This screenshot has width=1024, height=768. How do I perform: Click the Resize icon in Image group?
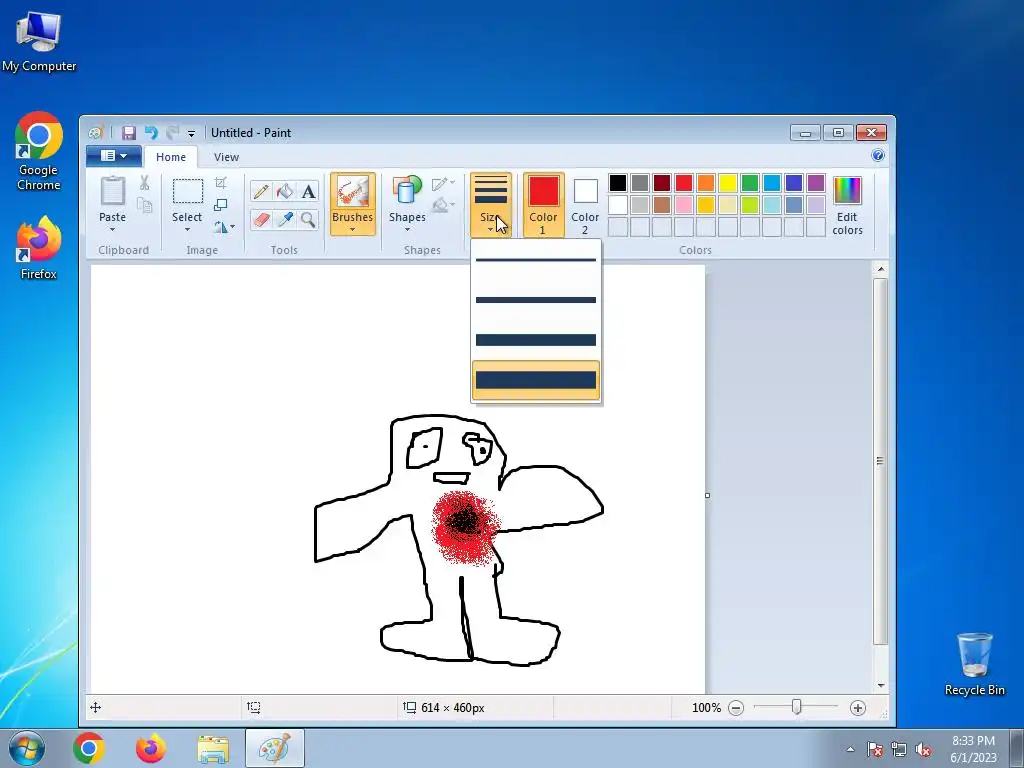tap(221, 205)
